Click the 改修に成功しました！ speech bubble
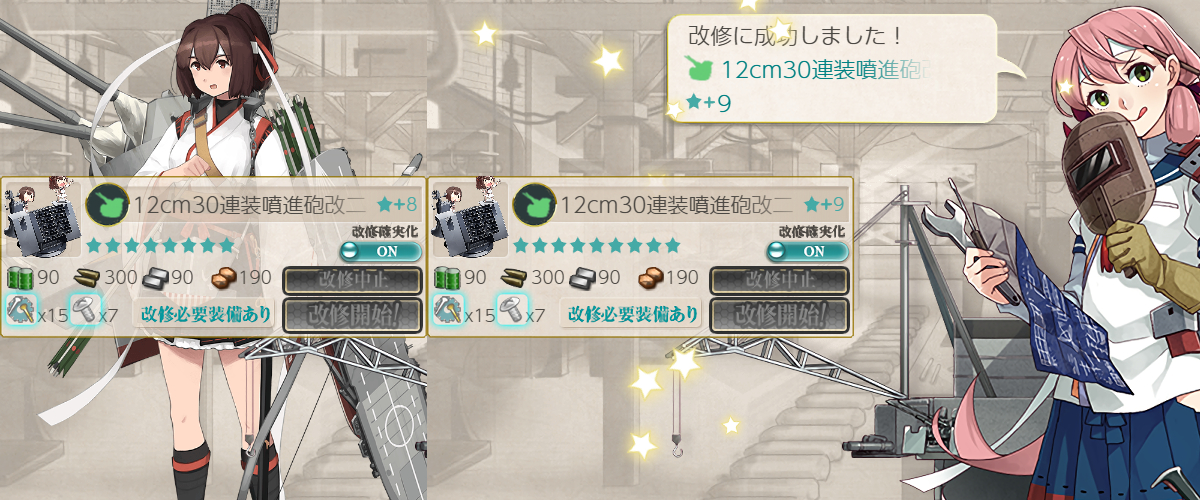This screenshot has height=500, width=1200. [833, 68]
